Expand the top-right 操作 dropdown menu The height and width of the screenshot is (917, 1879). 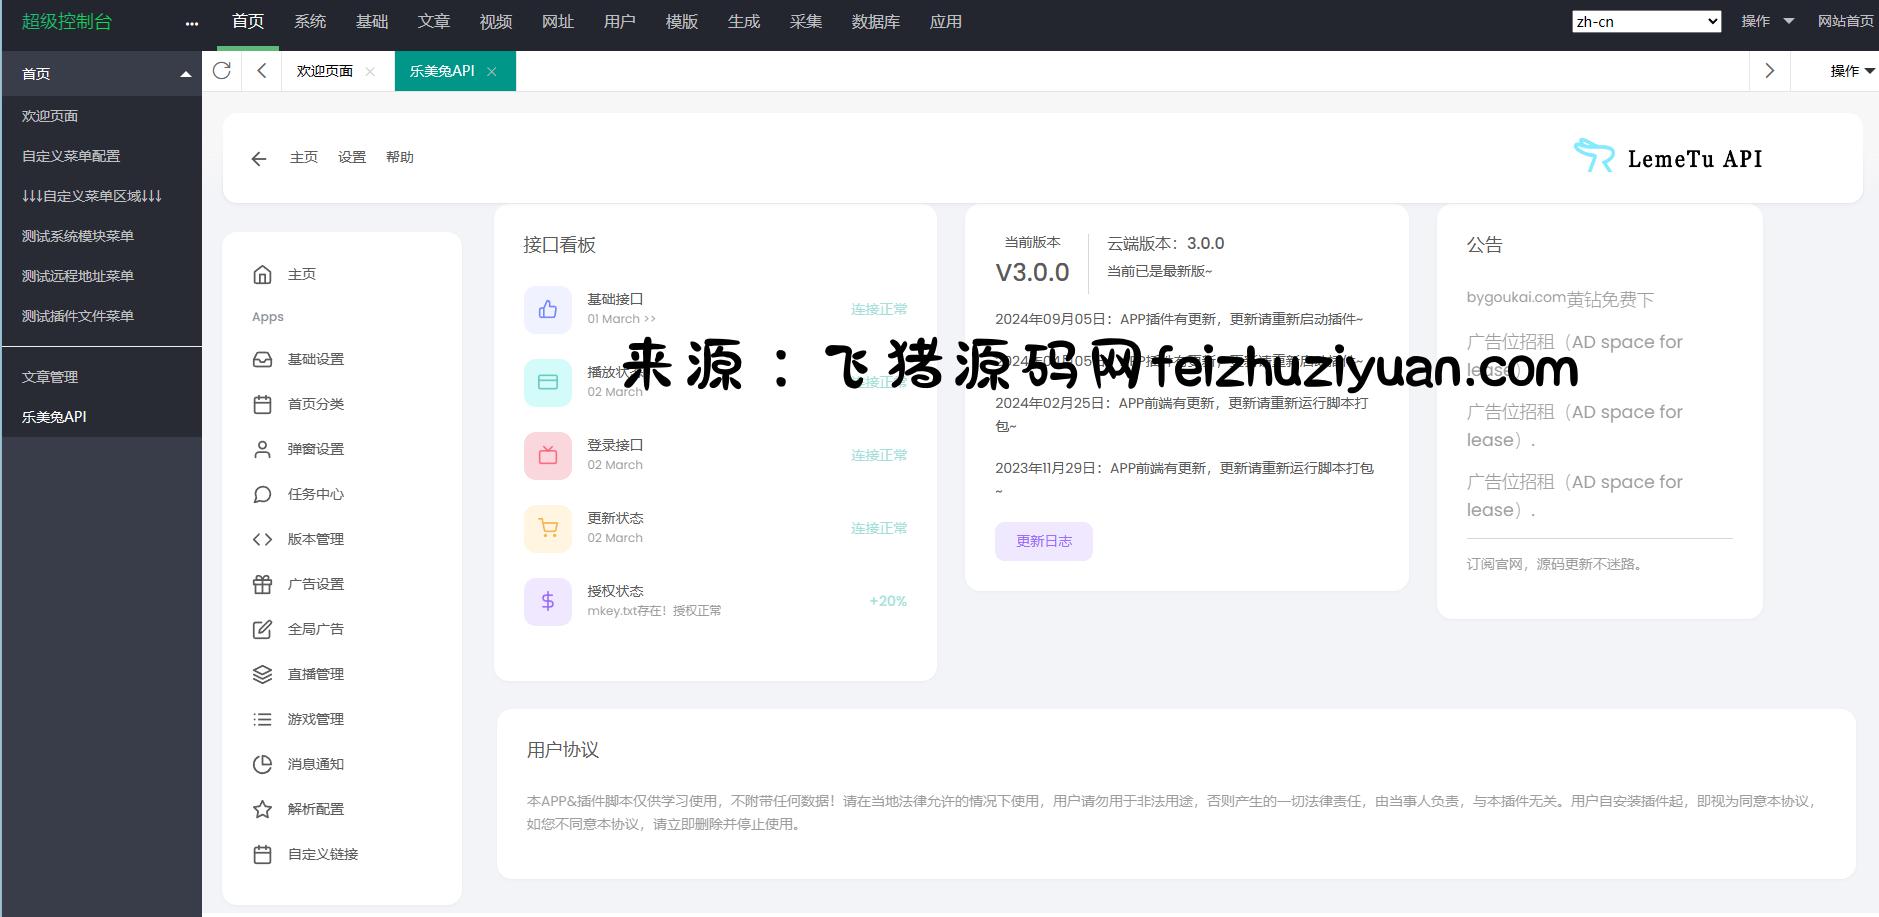[x=1767, y=21]
